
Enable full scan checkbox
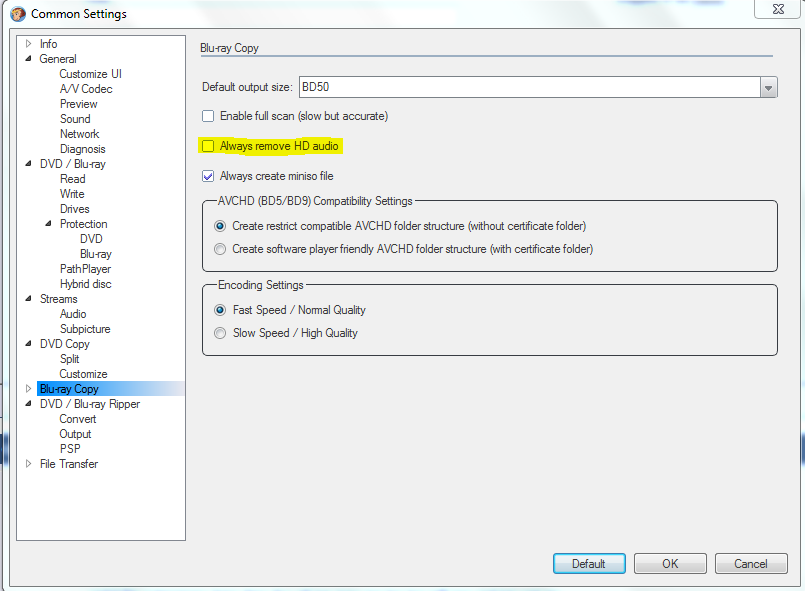click(x=208, y=116)
